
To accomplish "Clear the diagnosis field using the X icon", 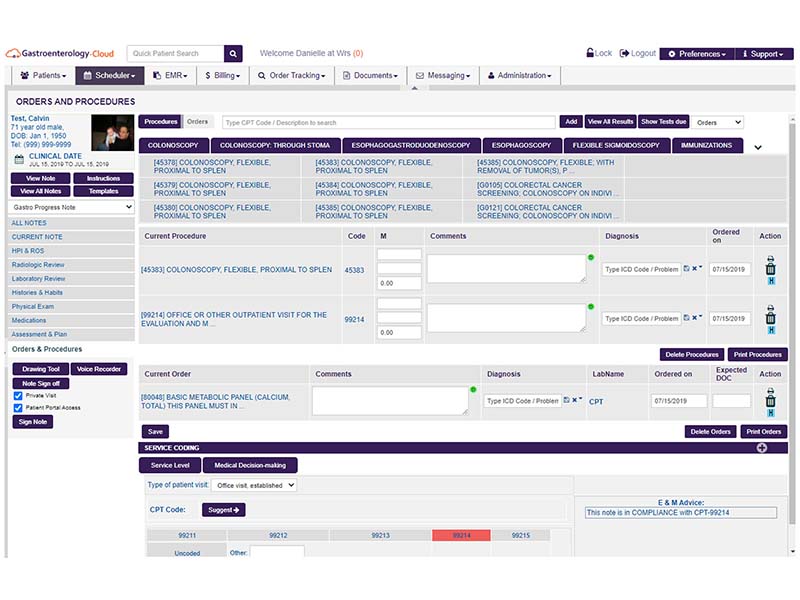I will pyautogui.click(x=695, y=267).
